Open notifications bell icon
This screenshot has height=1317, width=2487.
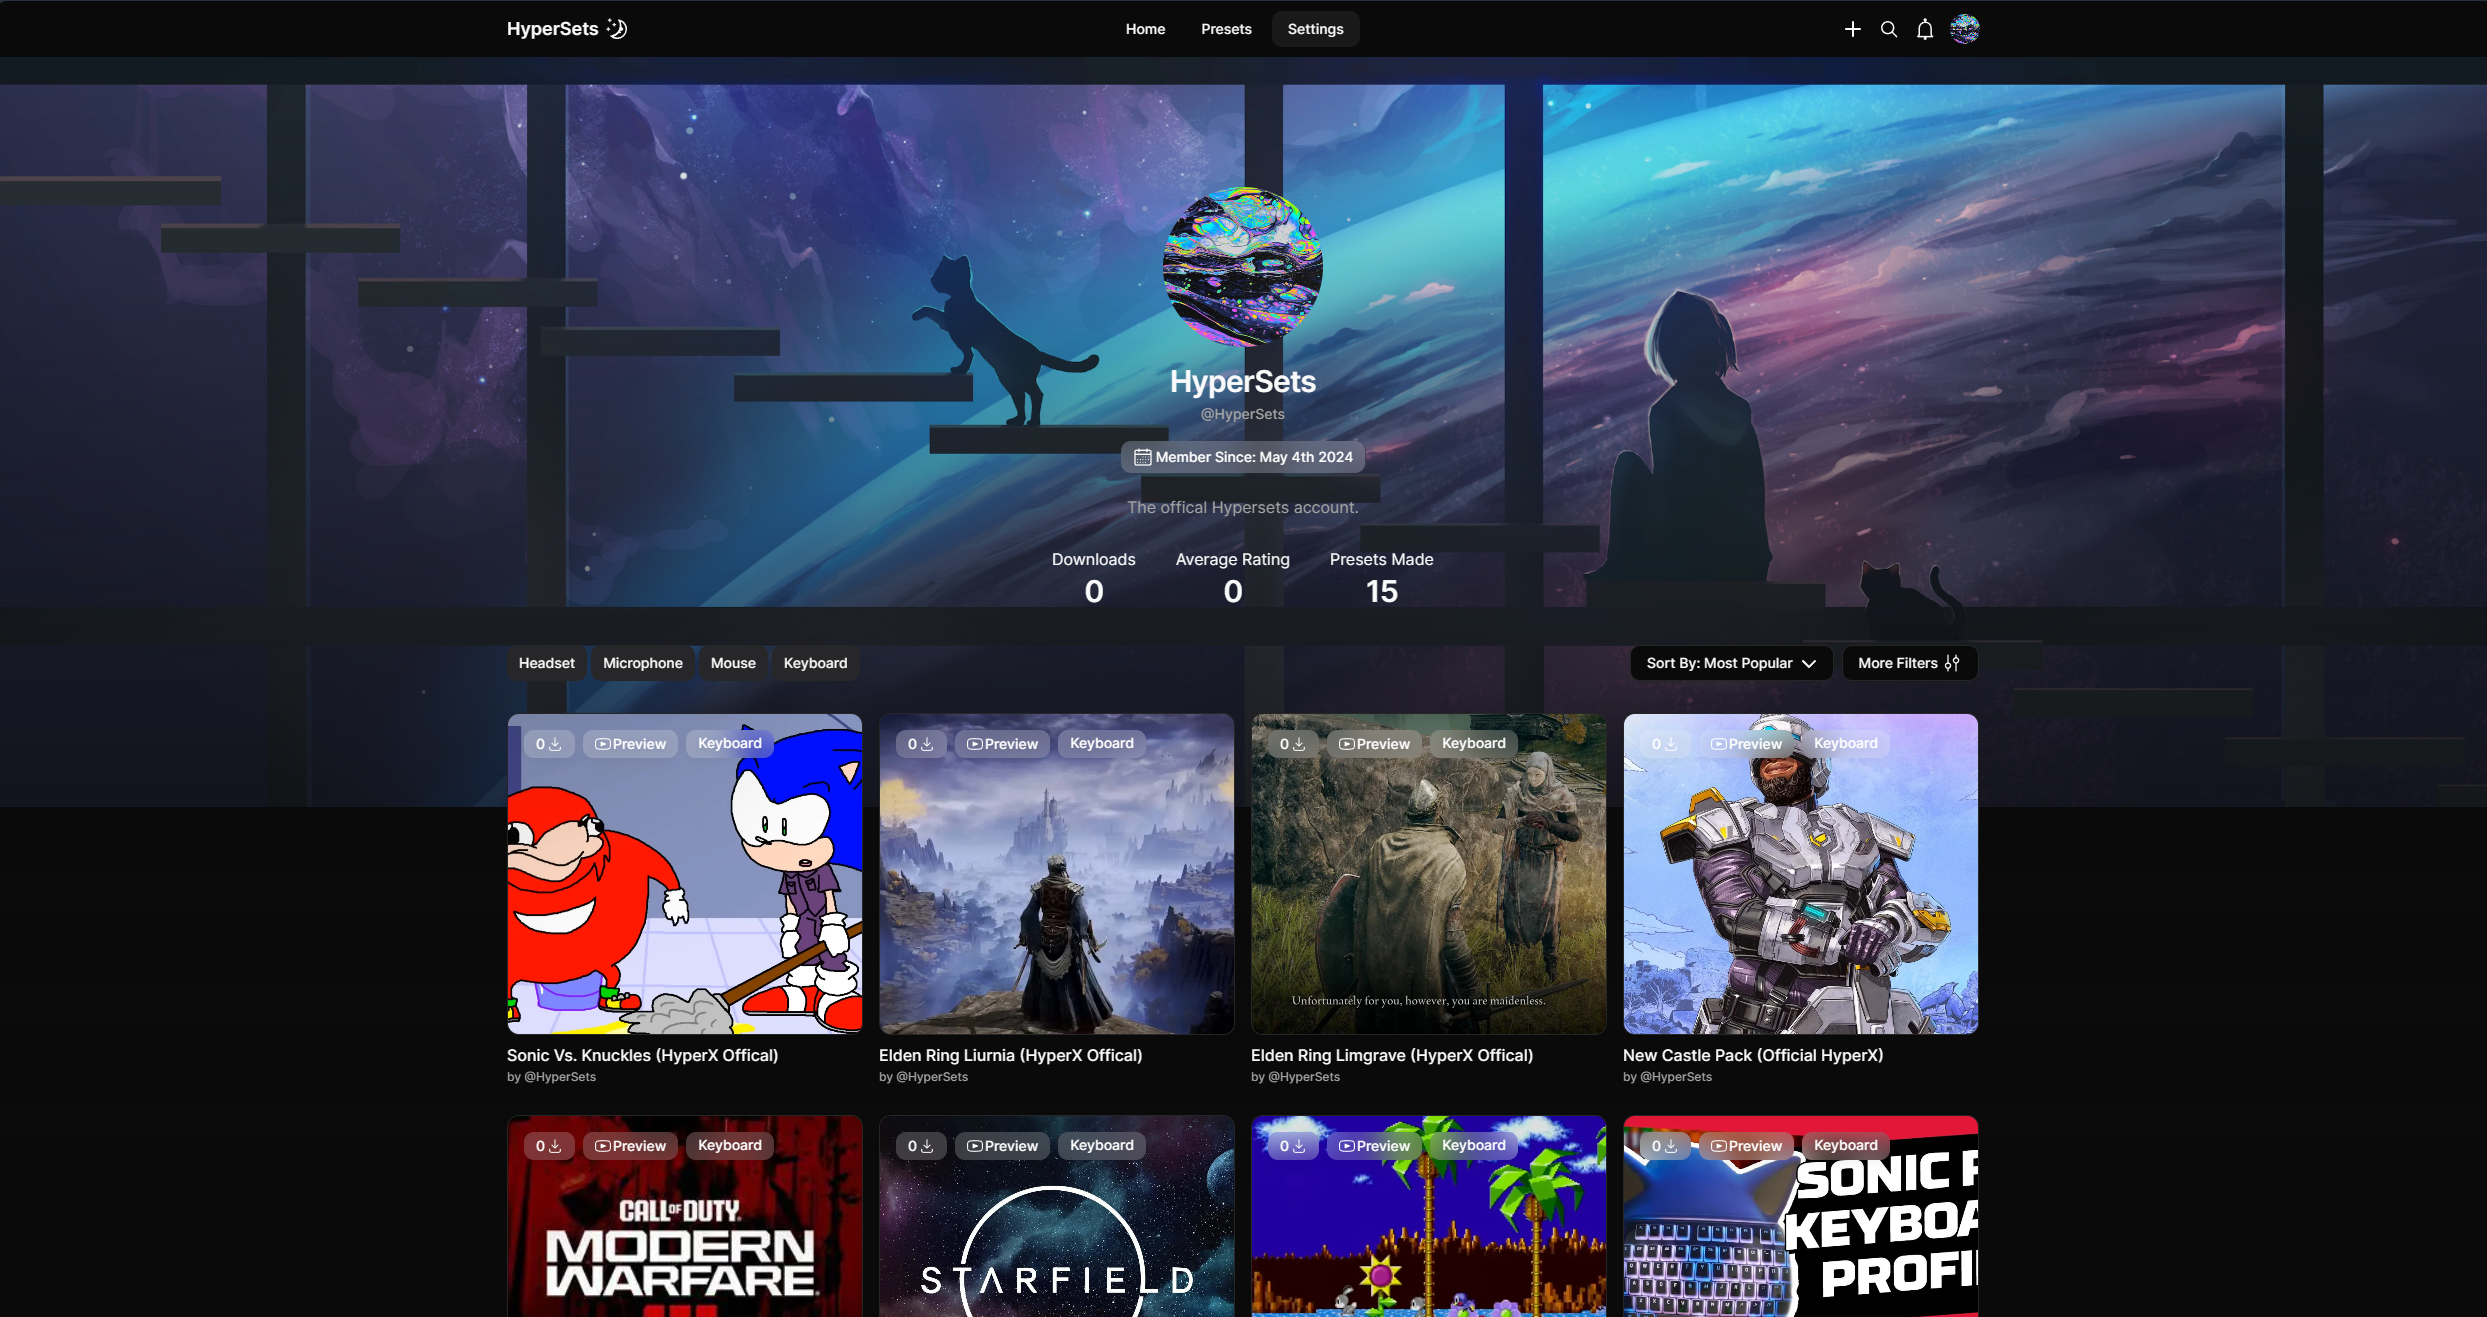click(x=1924, y=29)
